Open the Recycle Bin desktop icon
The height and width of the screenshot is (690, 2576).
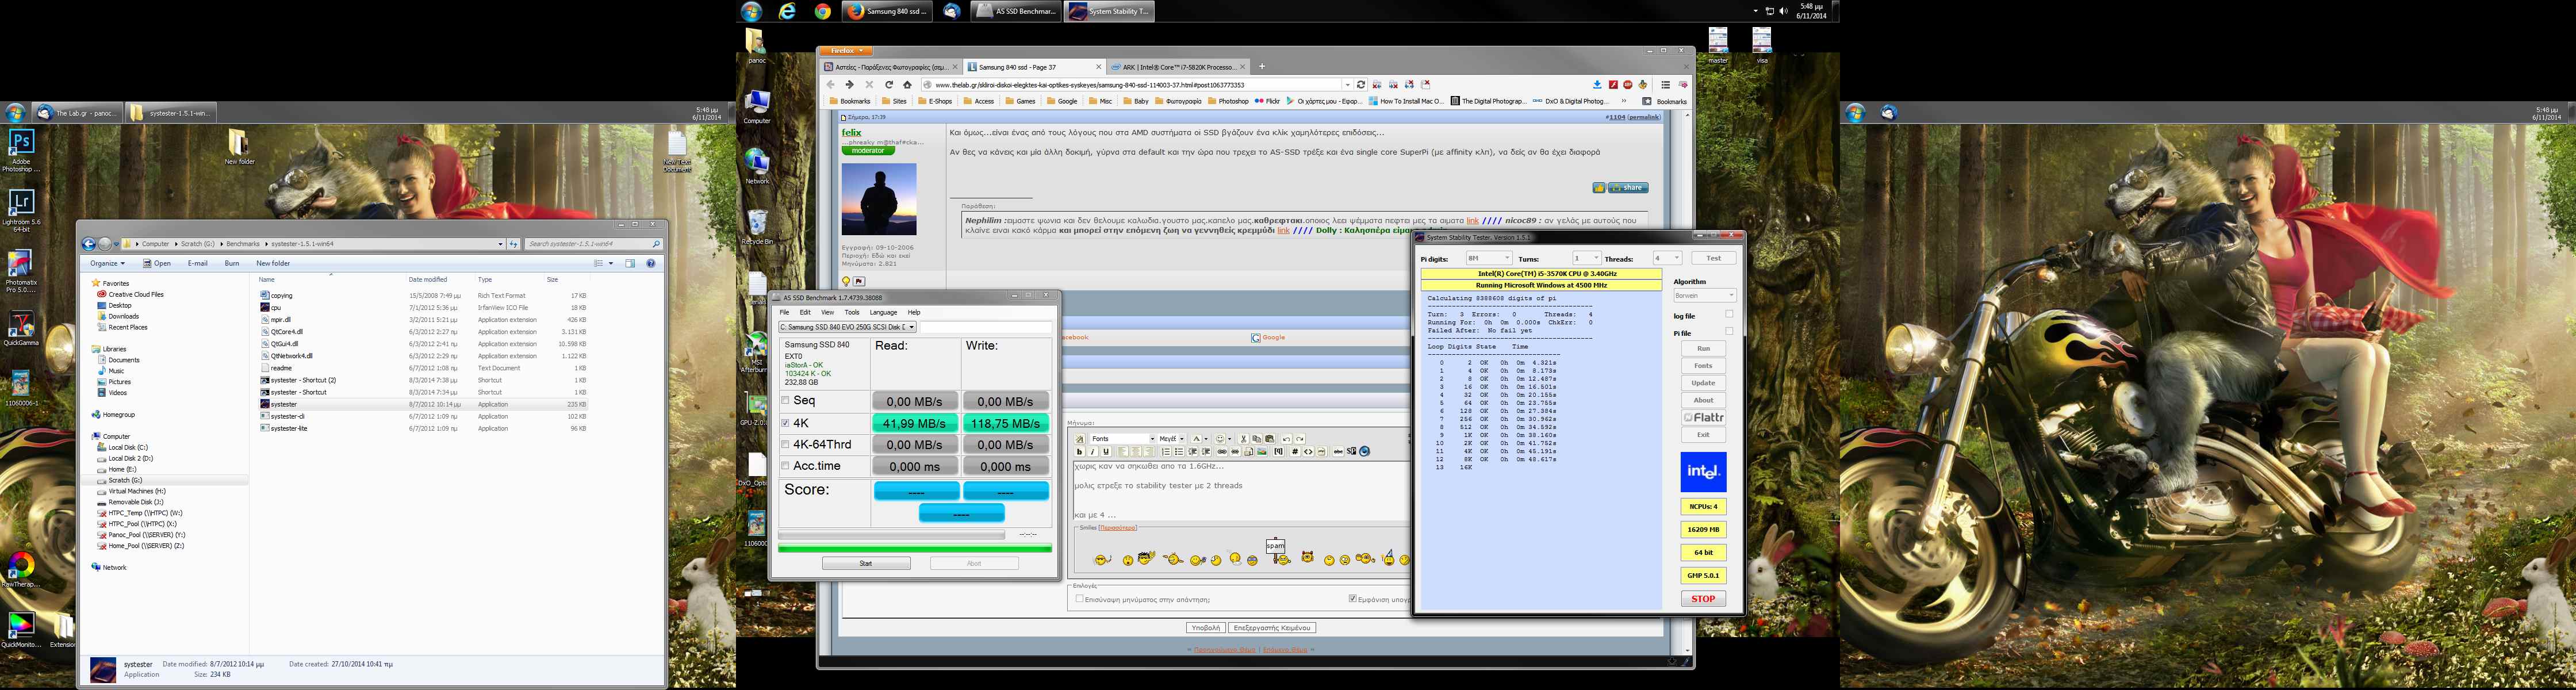click(757, 222)
